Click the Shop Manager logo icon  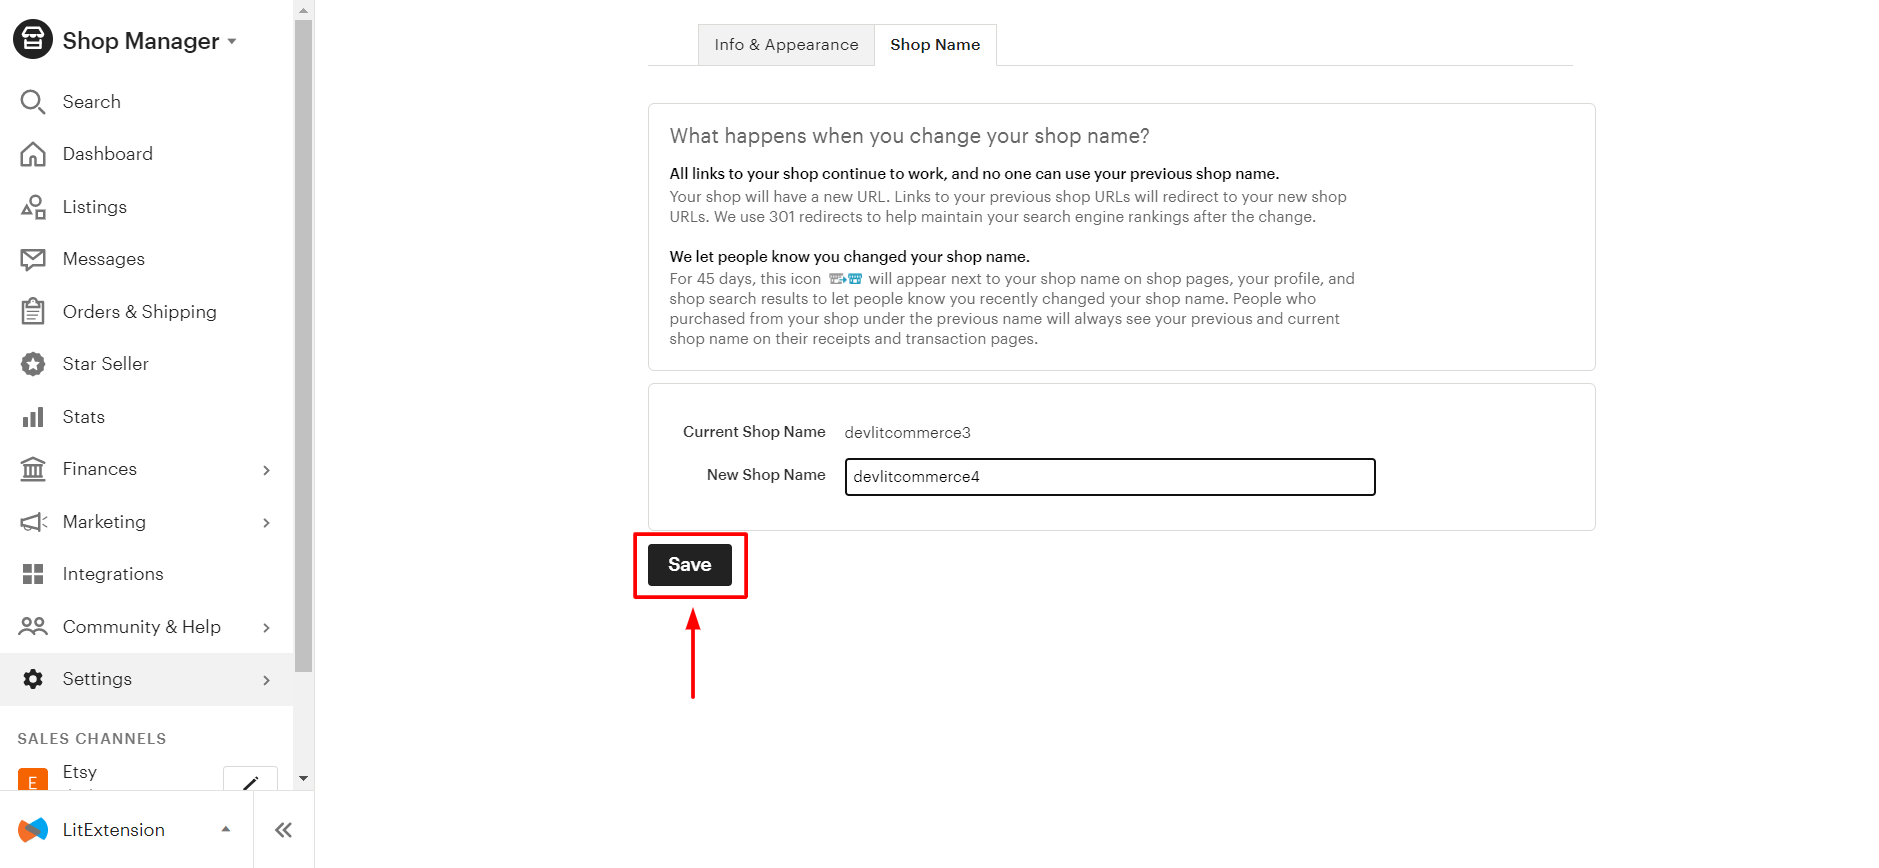[32, 40]
